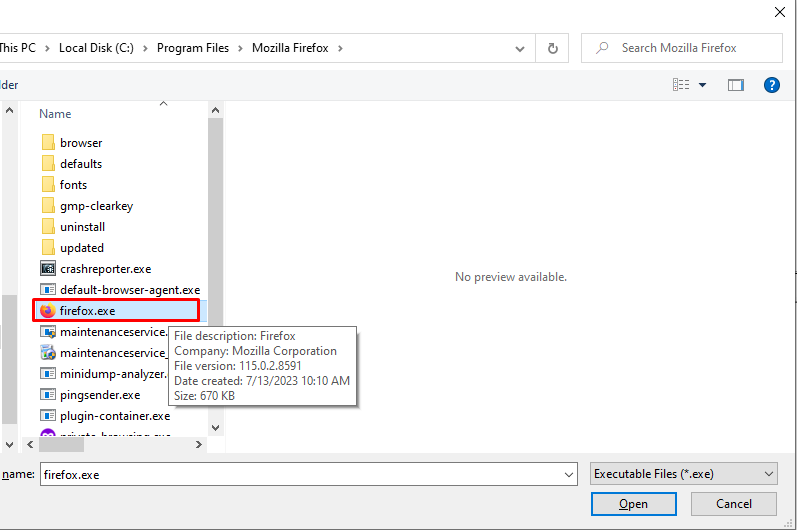The image size is (797, 530).
Task: Click the browser folder icon
Action: point(48,142)
